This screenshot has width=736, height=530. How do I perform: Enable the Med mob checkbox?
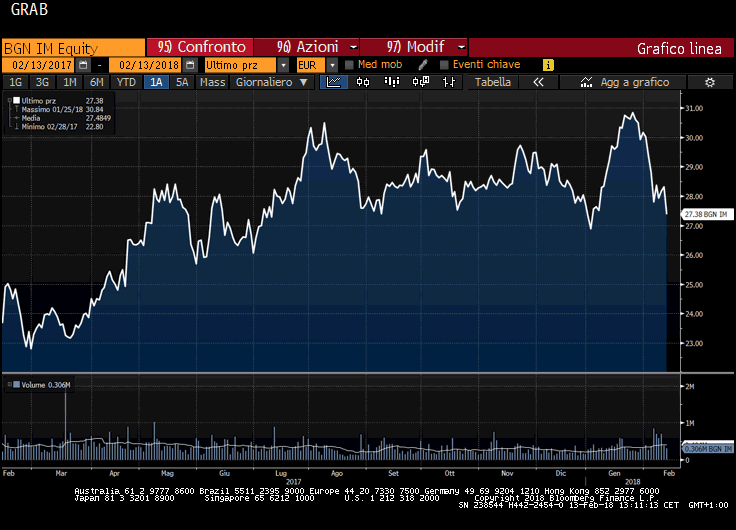point(349,65)
